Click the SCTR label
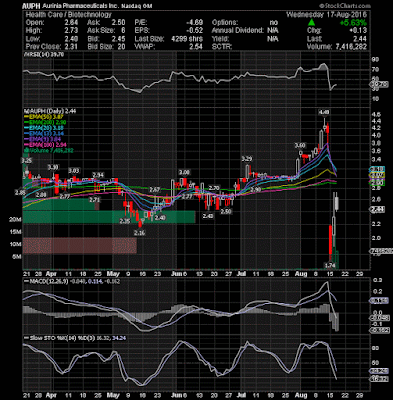Screen dimensions: 393x400 coord(222,47)
